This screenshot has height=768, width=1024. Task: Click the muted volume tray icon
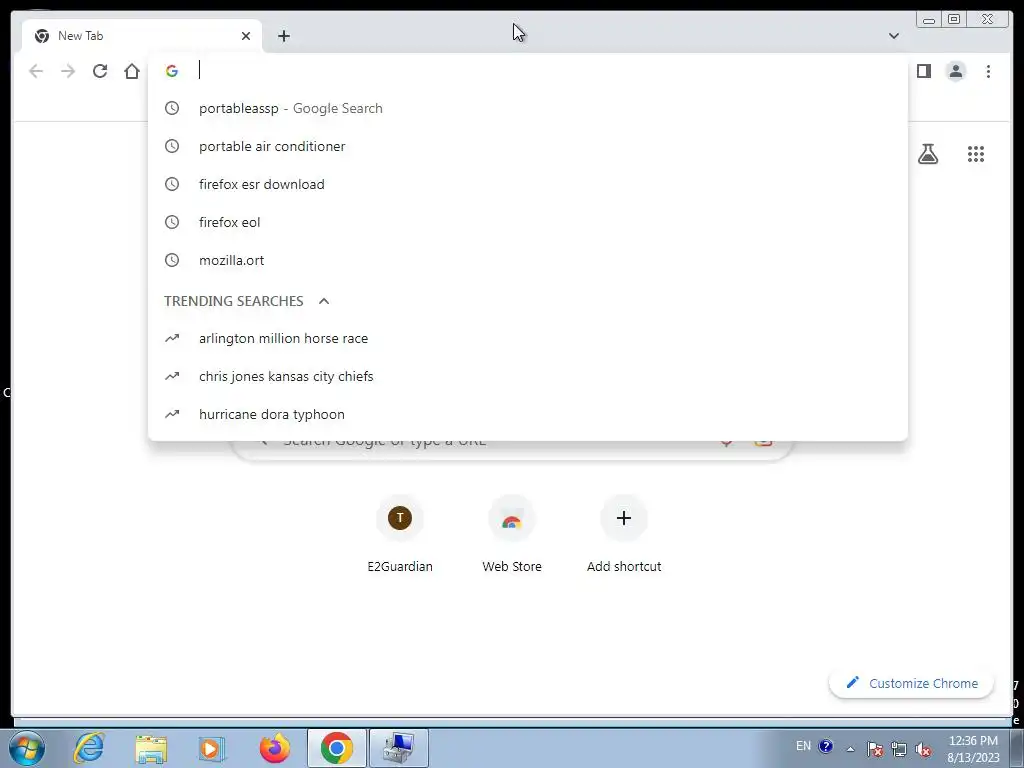[x=923, y=749]
